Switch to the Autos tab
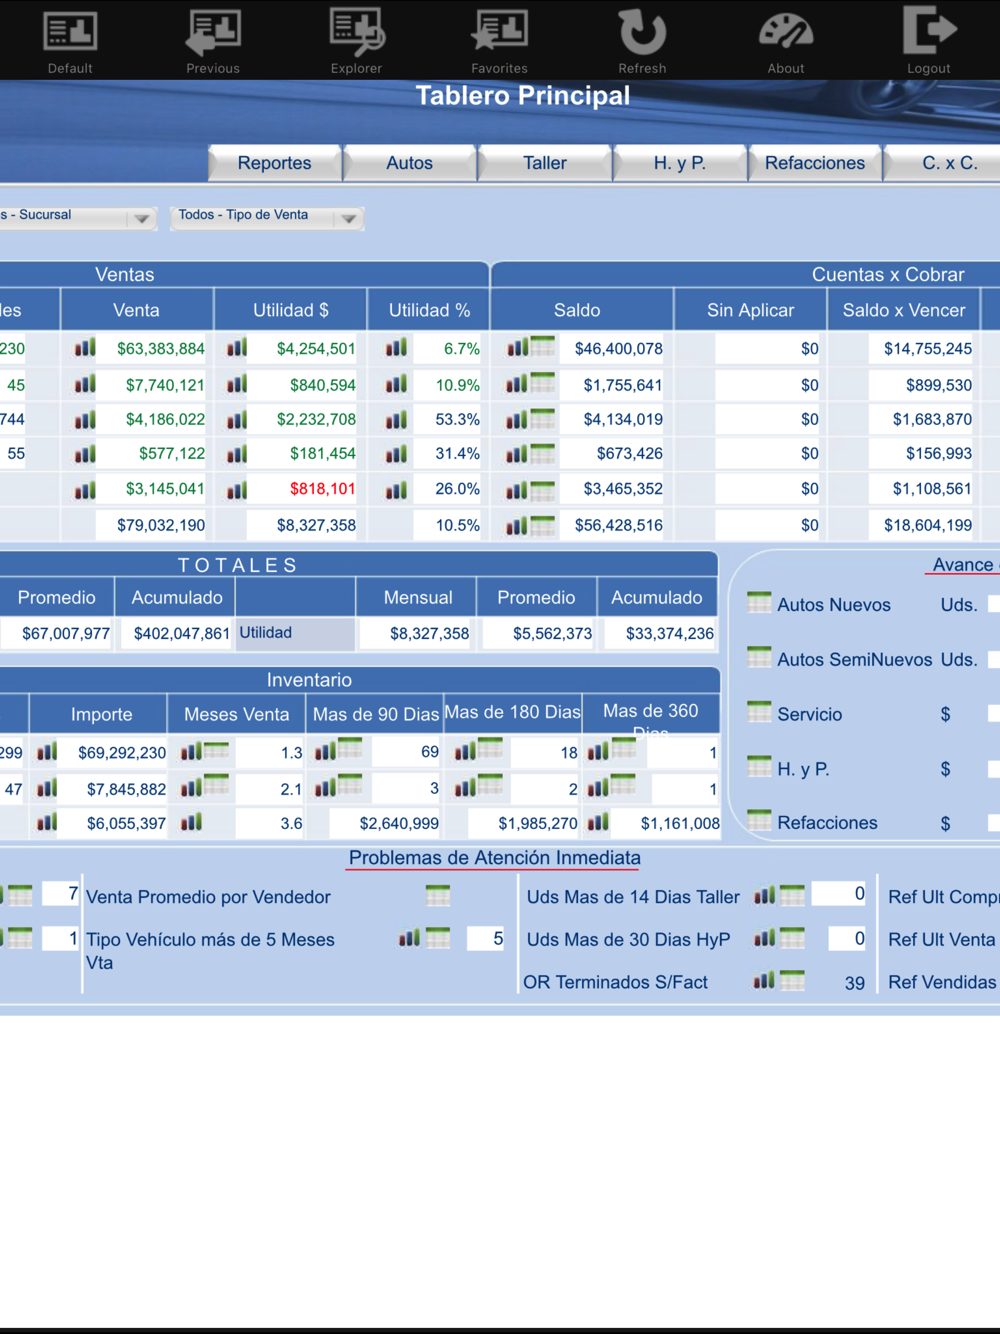 coord(410,163)
